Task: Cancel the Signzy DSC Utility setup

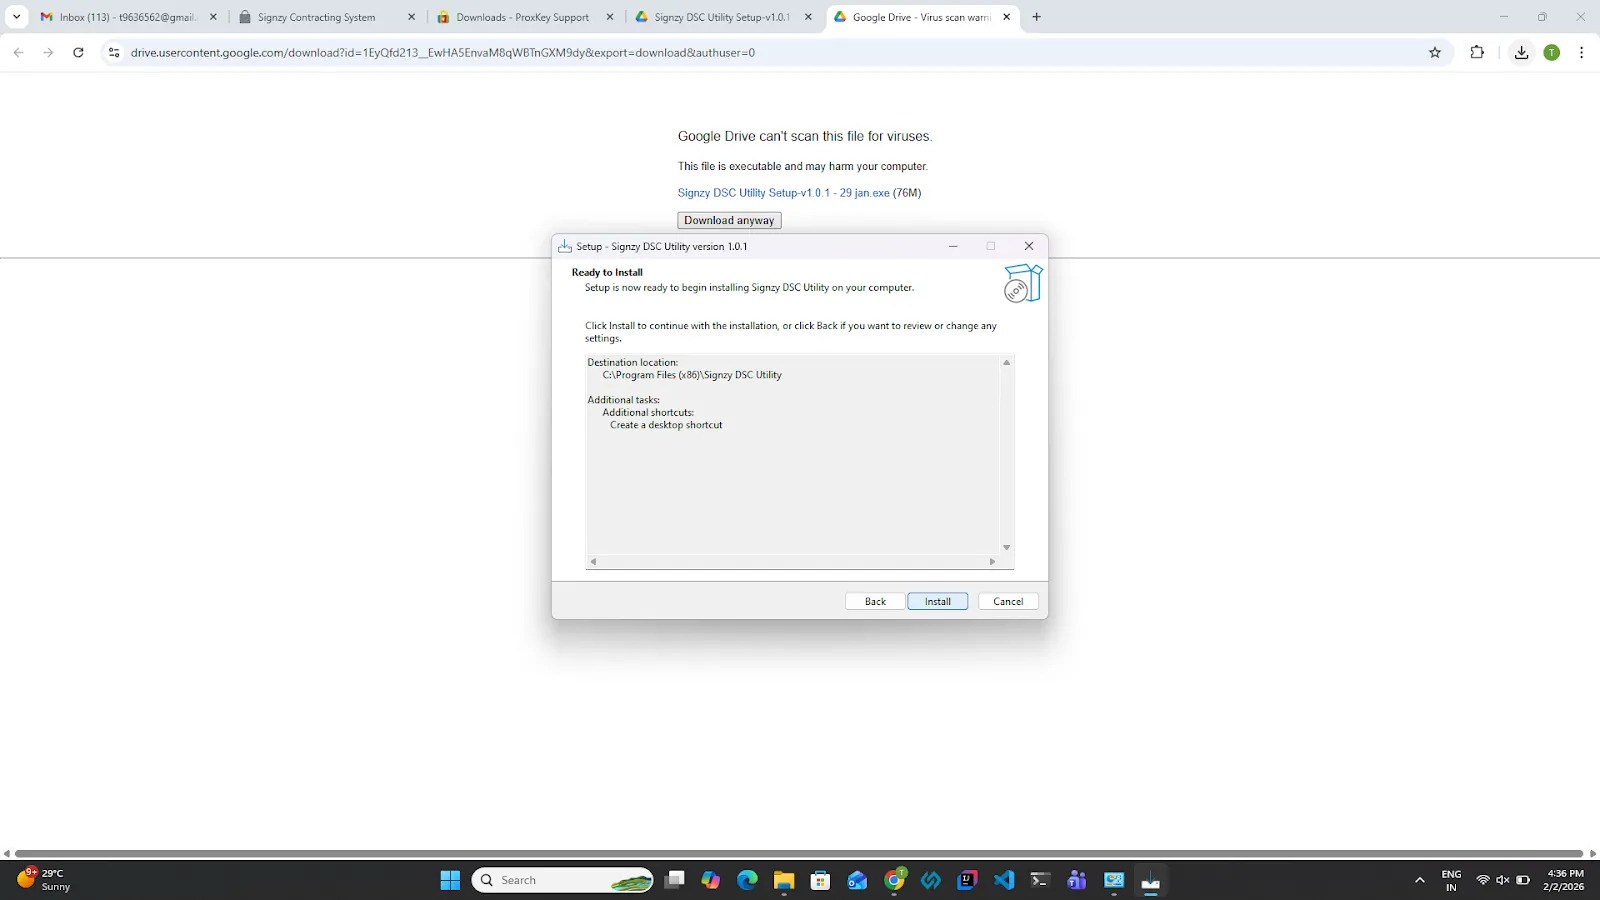Action: [1008, 601]
